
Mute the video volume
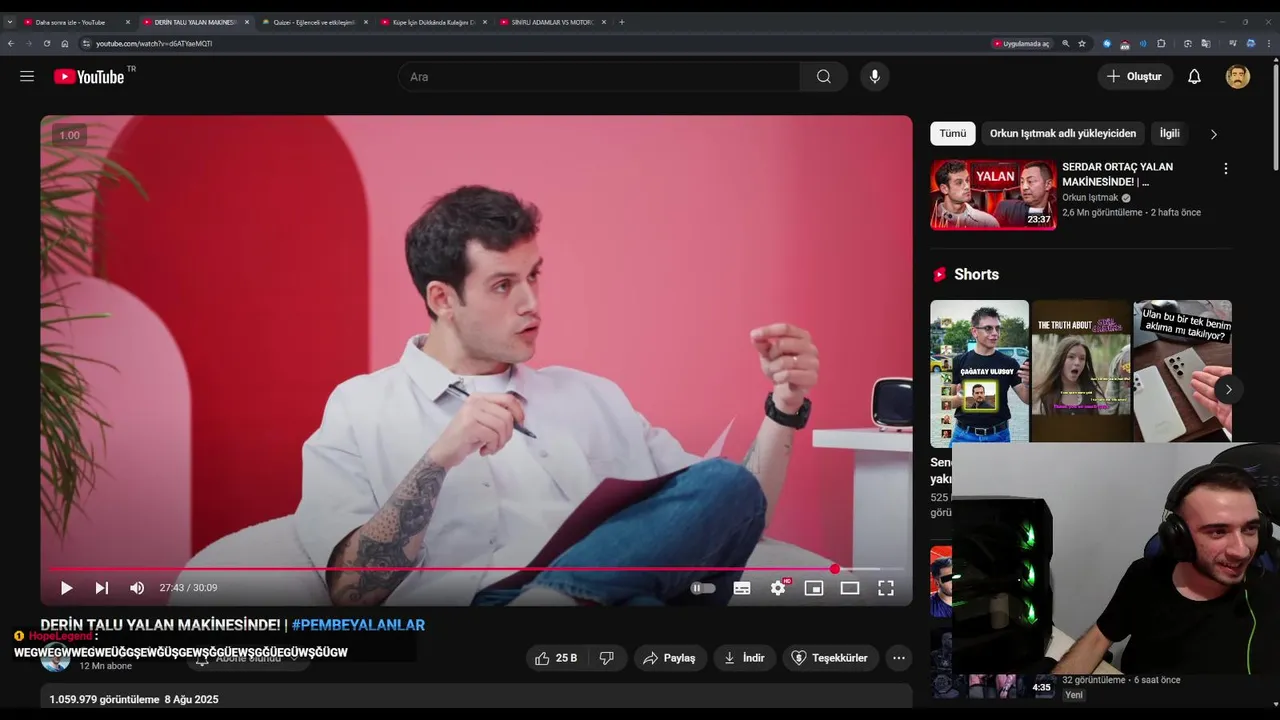[137, 588]
